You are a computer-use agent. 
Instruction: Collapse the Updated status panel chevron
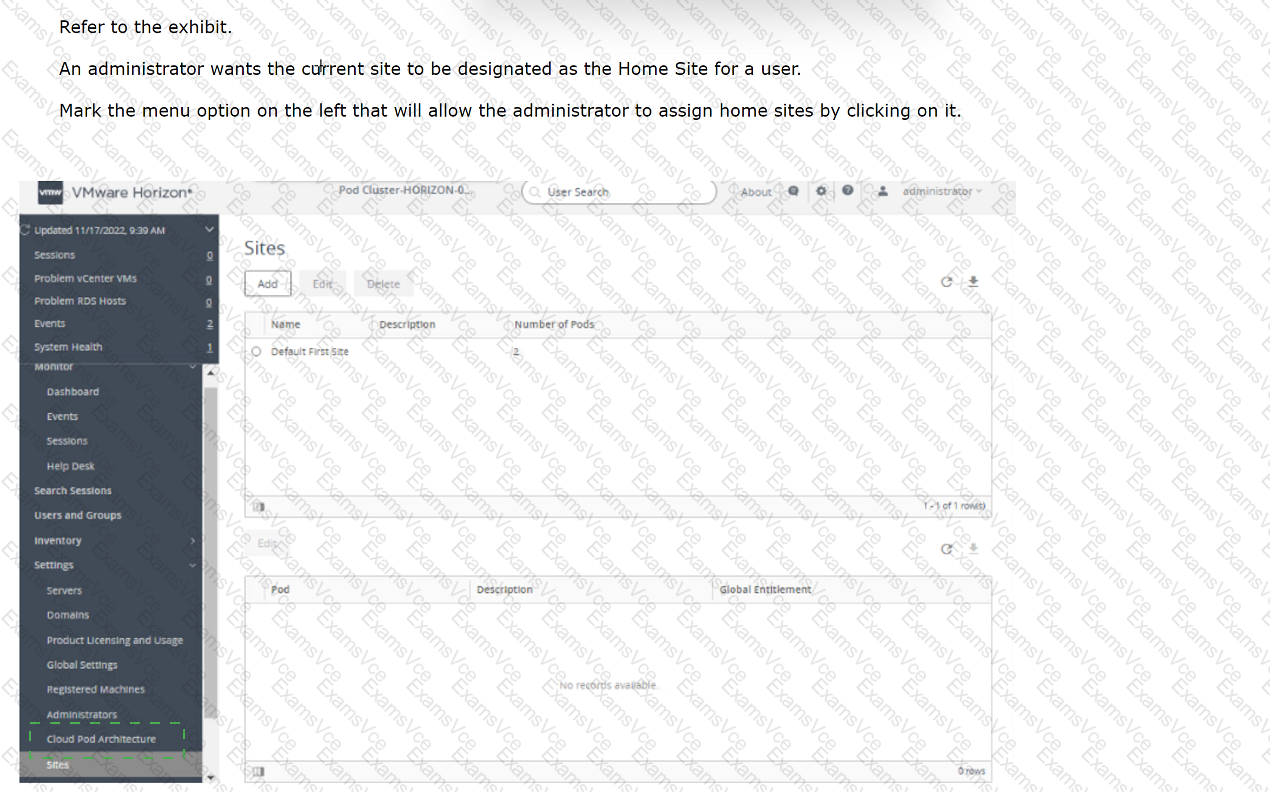209,230
